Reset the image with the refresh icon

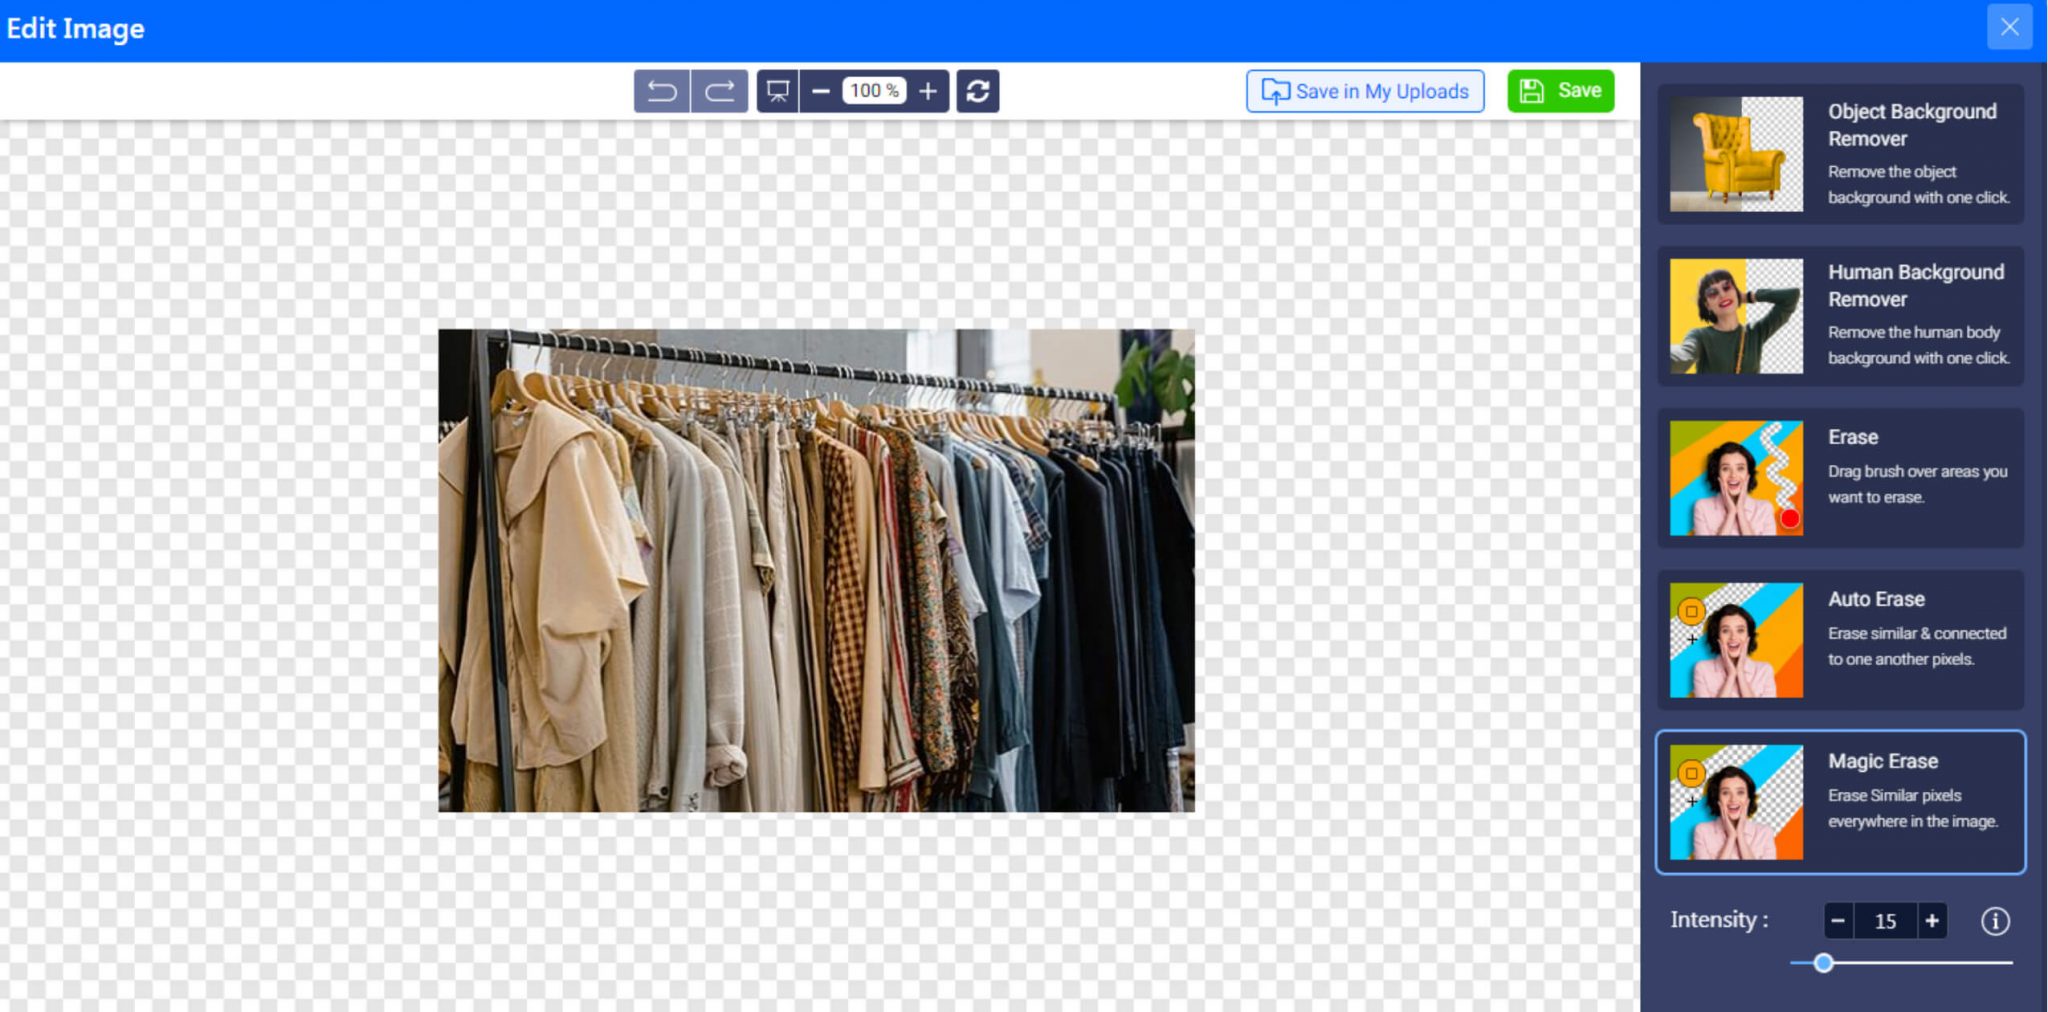click(977, 91)
